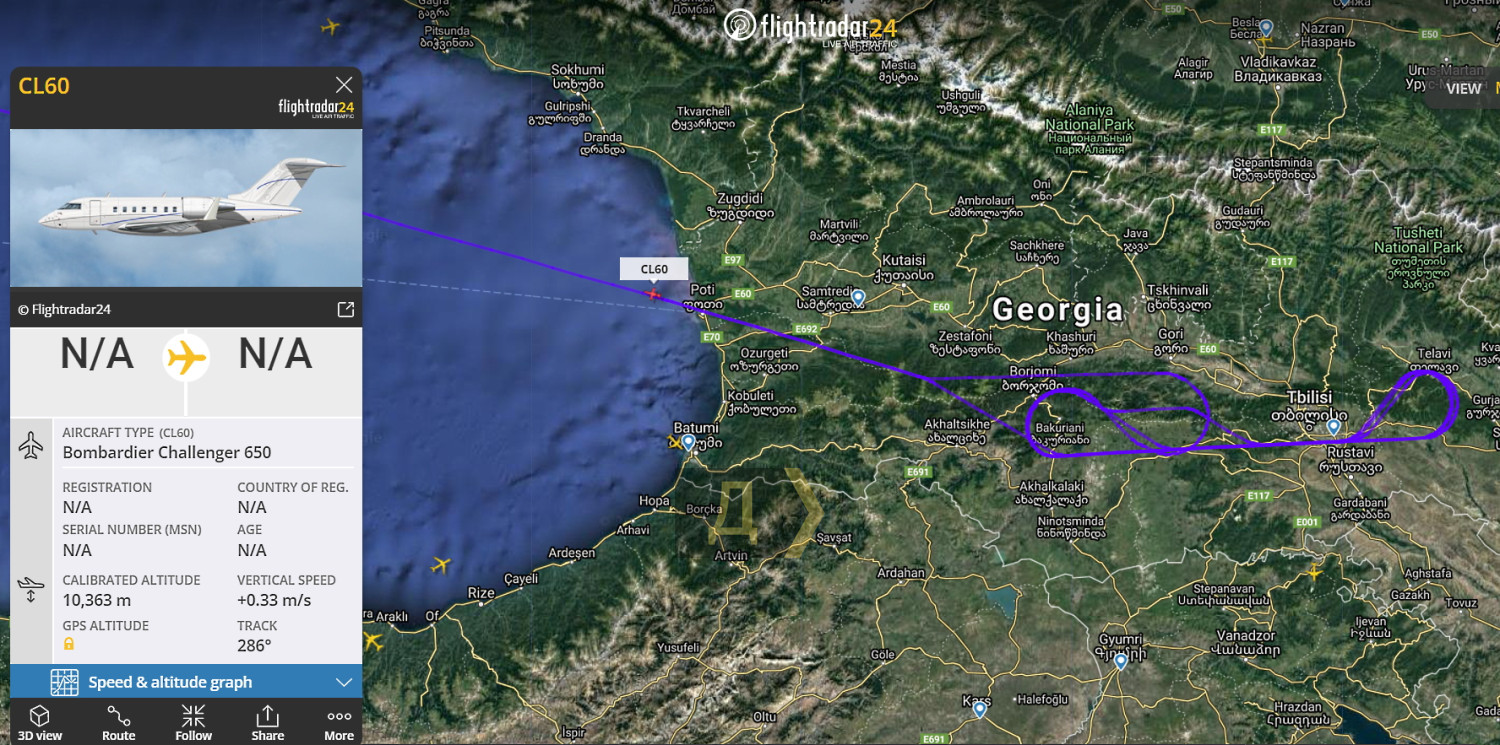Select yellow aircraft near Rize coast
The height and width of the screenshot is (745, 1500).
[x=441, y=565]
